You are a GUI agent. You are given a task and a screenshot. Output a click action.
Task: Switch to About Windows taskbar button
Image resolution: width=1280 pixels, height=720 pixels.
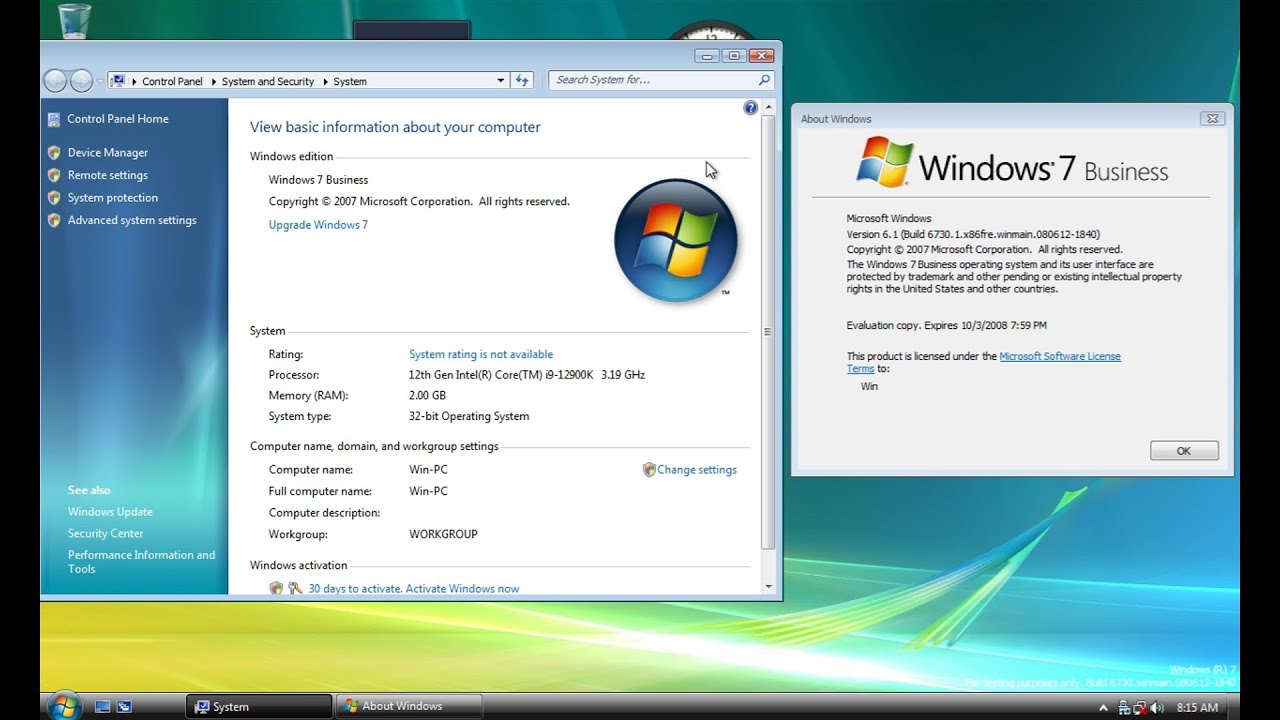[x=409, y=706]
